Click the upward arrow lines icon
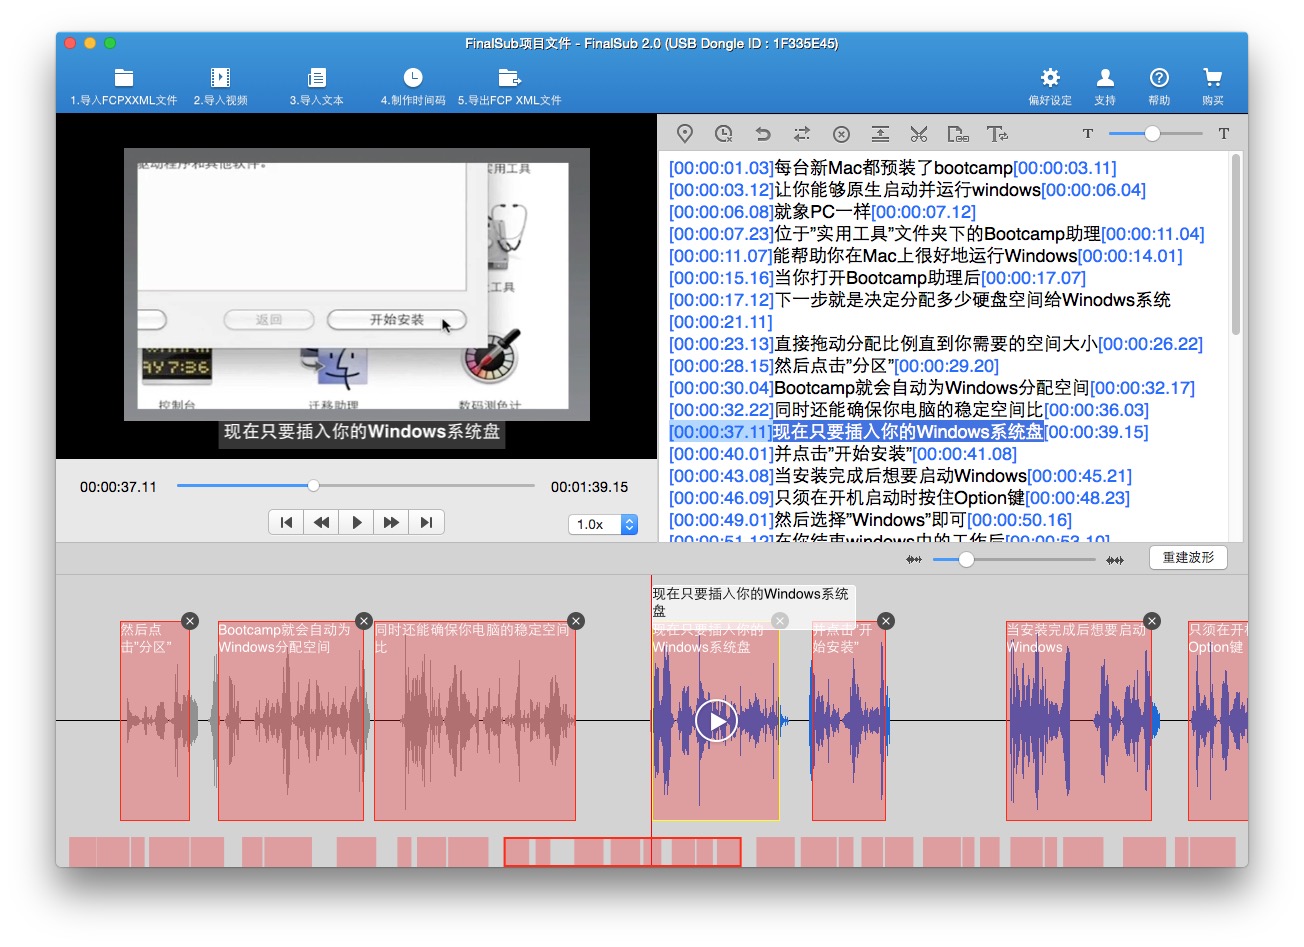The width and height of the screenshot is (1304, 947). (x=880, y=133)
